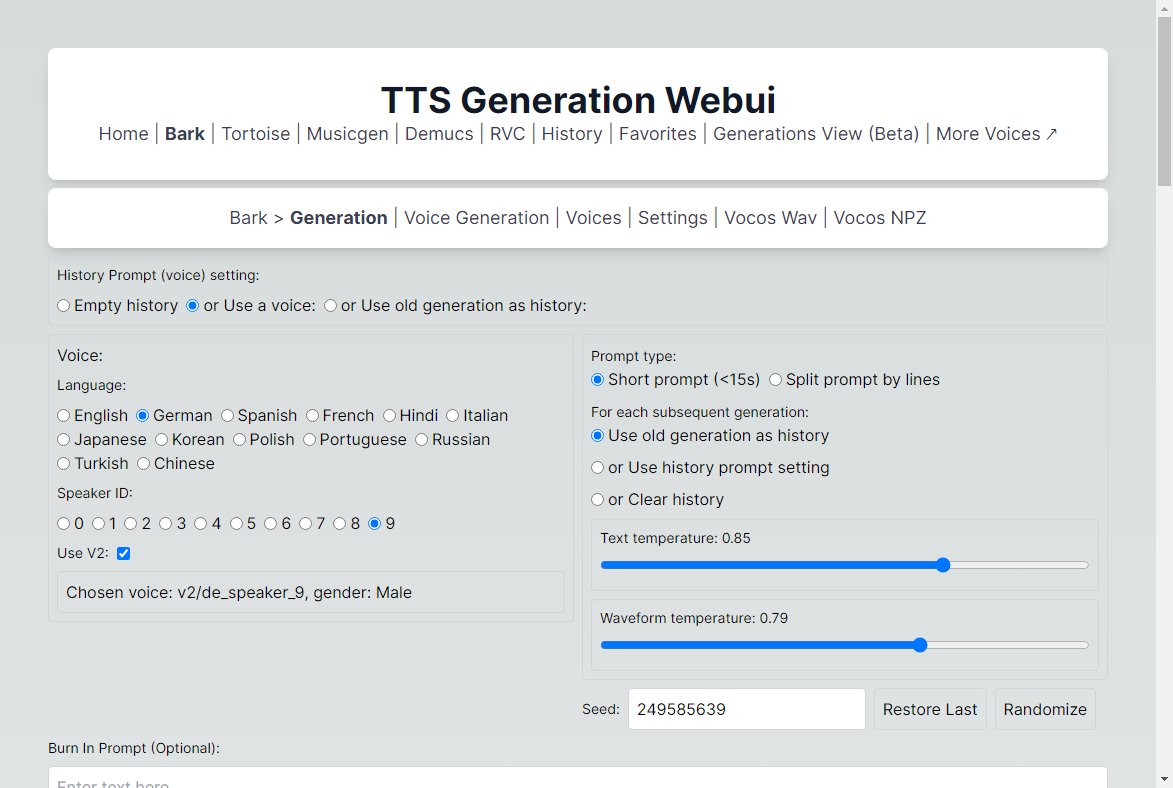Viewport: 1173px width, 788px height.
Task: Randomize the seed value
Action: [x=1045, y=709]
